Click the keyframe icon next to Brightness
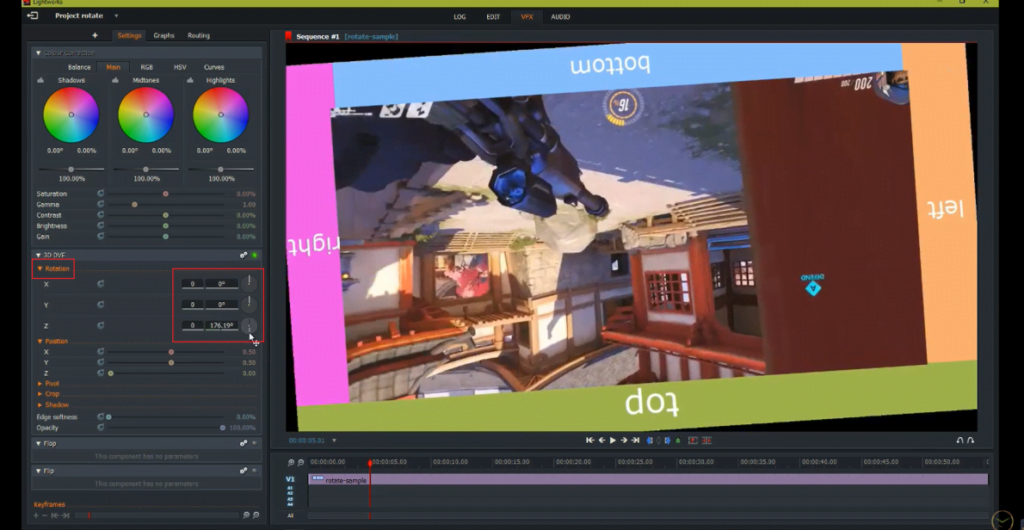This screenshot has width=1024, height=530. (x=101, y=226)
